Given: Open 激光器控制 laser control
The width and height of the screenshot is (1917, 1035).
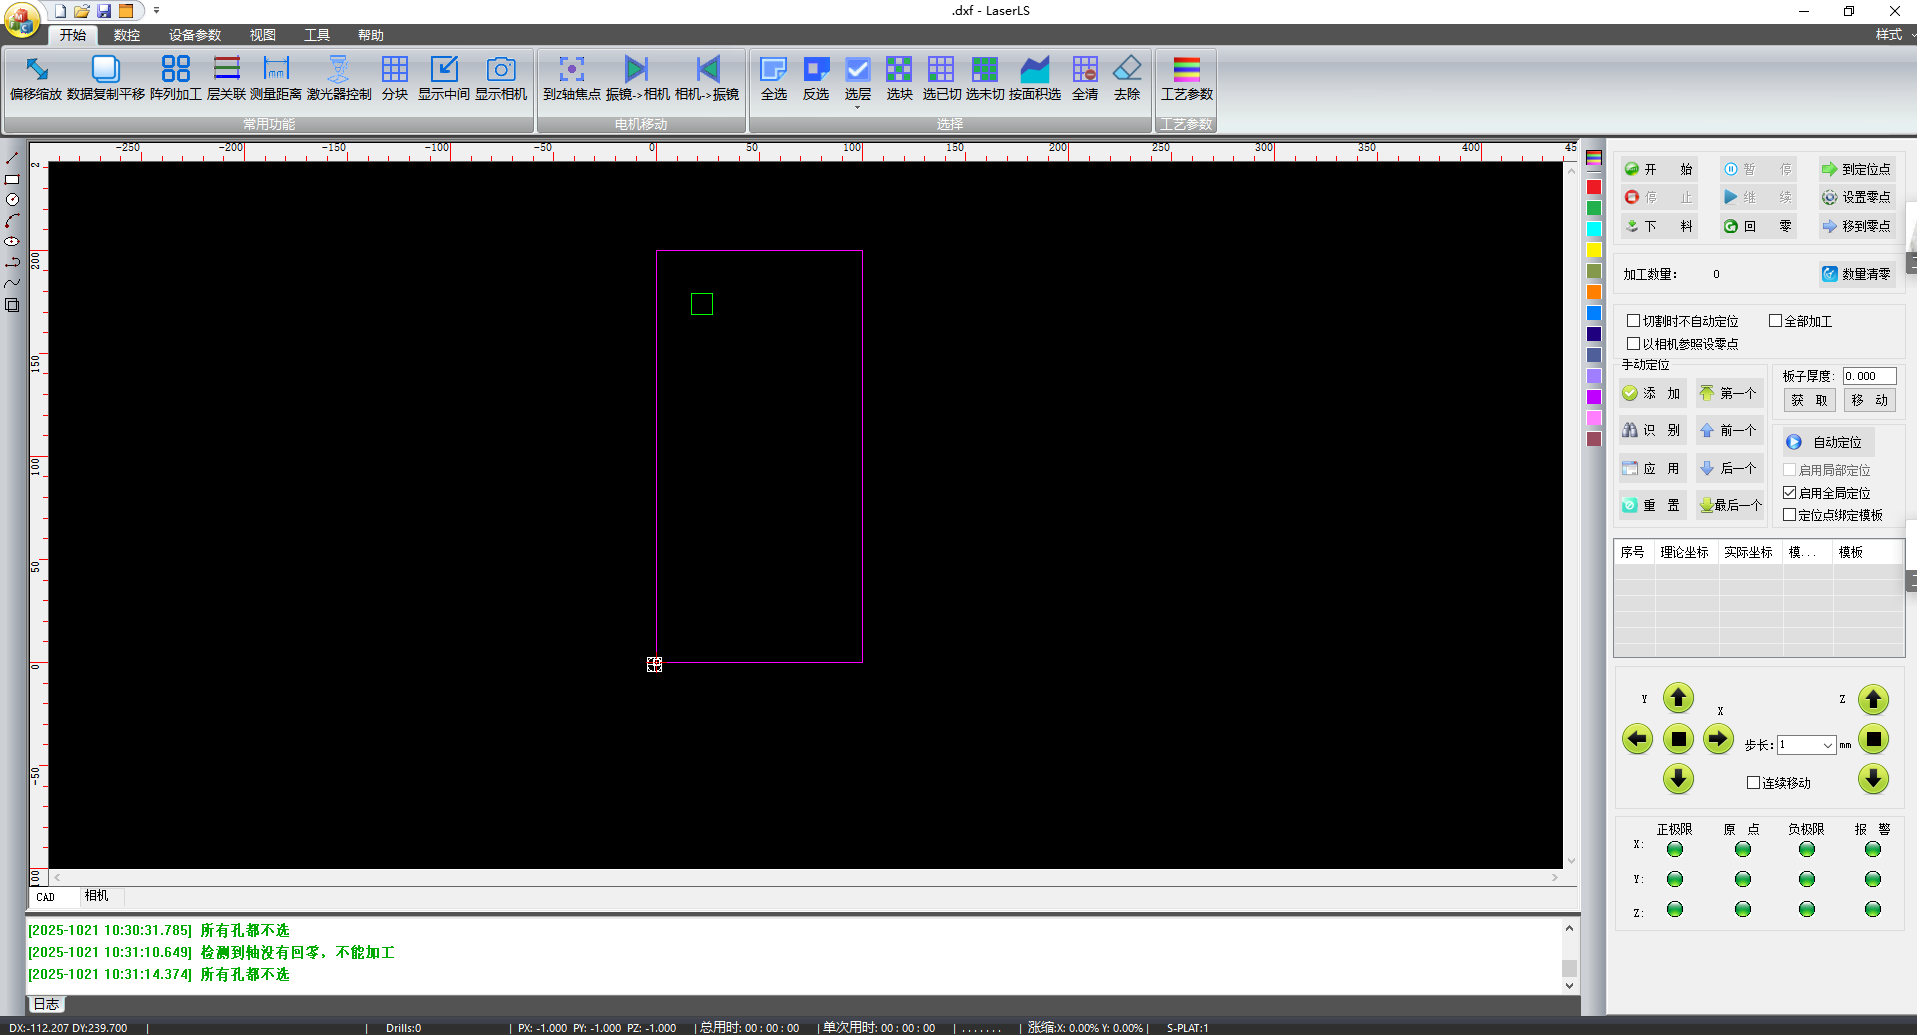Looking at the screenshot, I should 339,69.
